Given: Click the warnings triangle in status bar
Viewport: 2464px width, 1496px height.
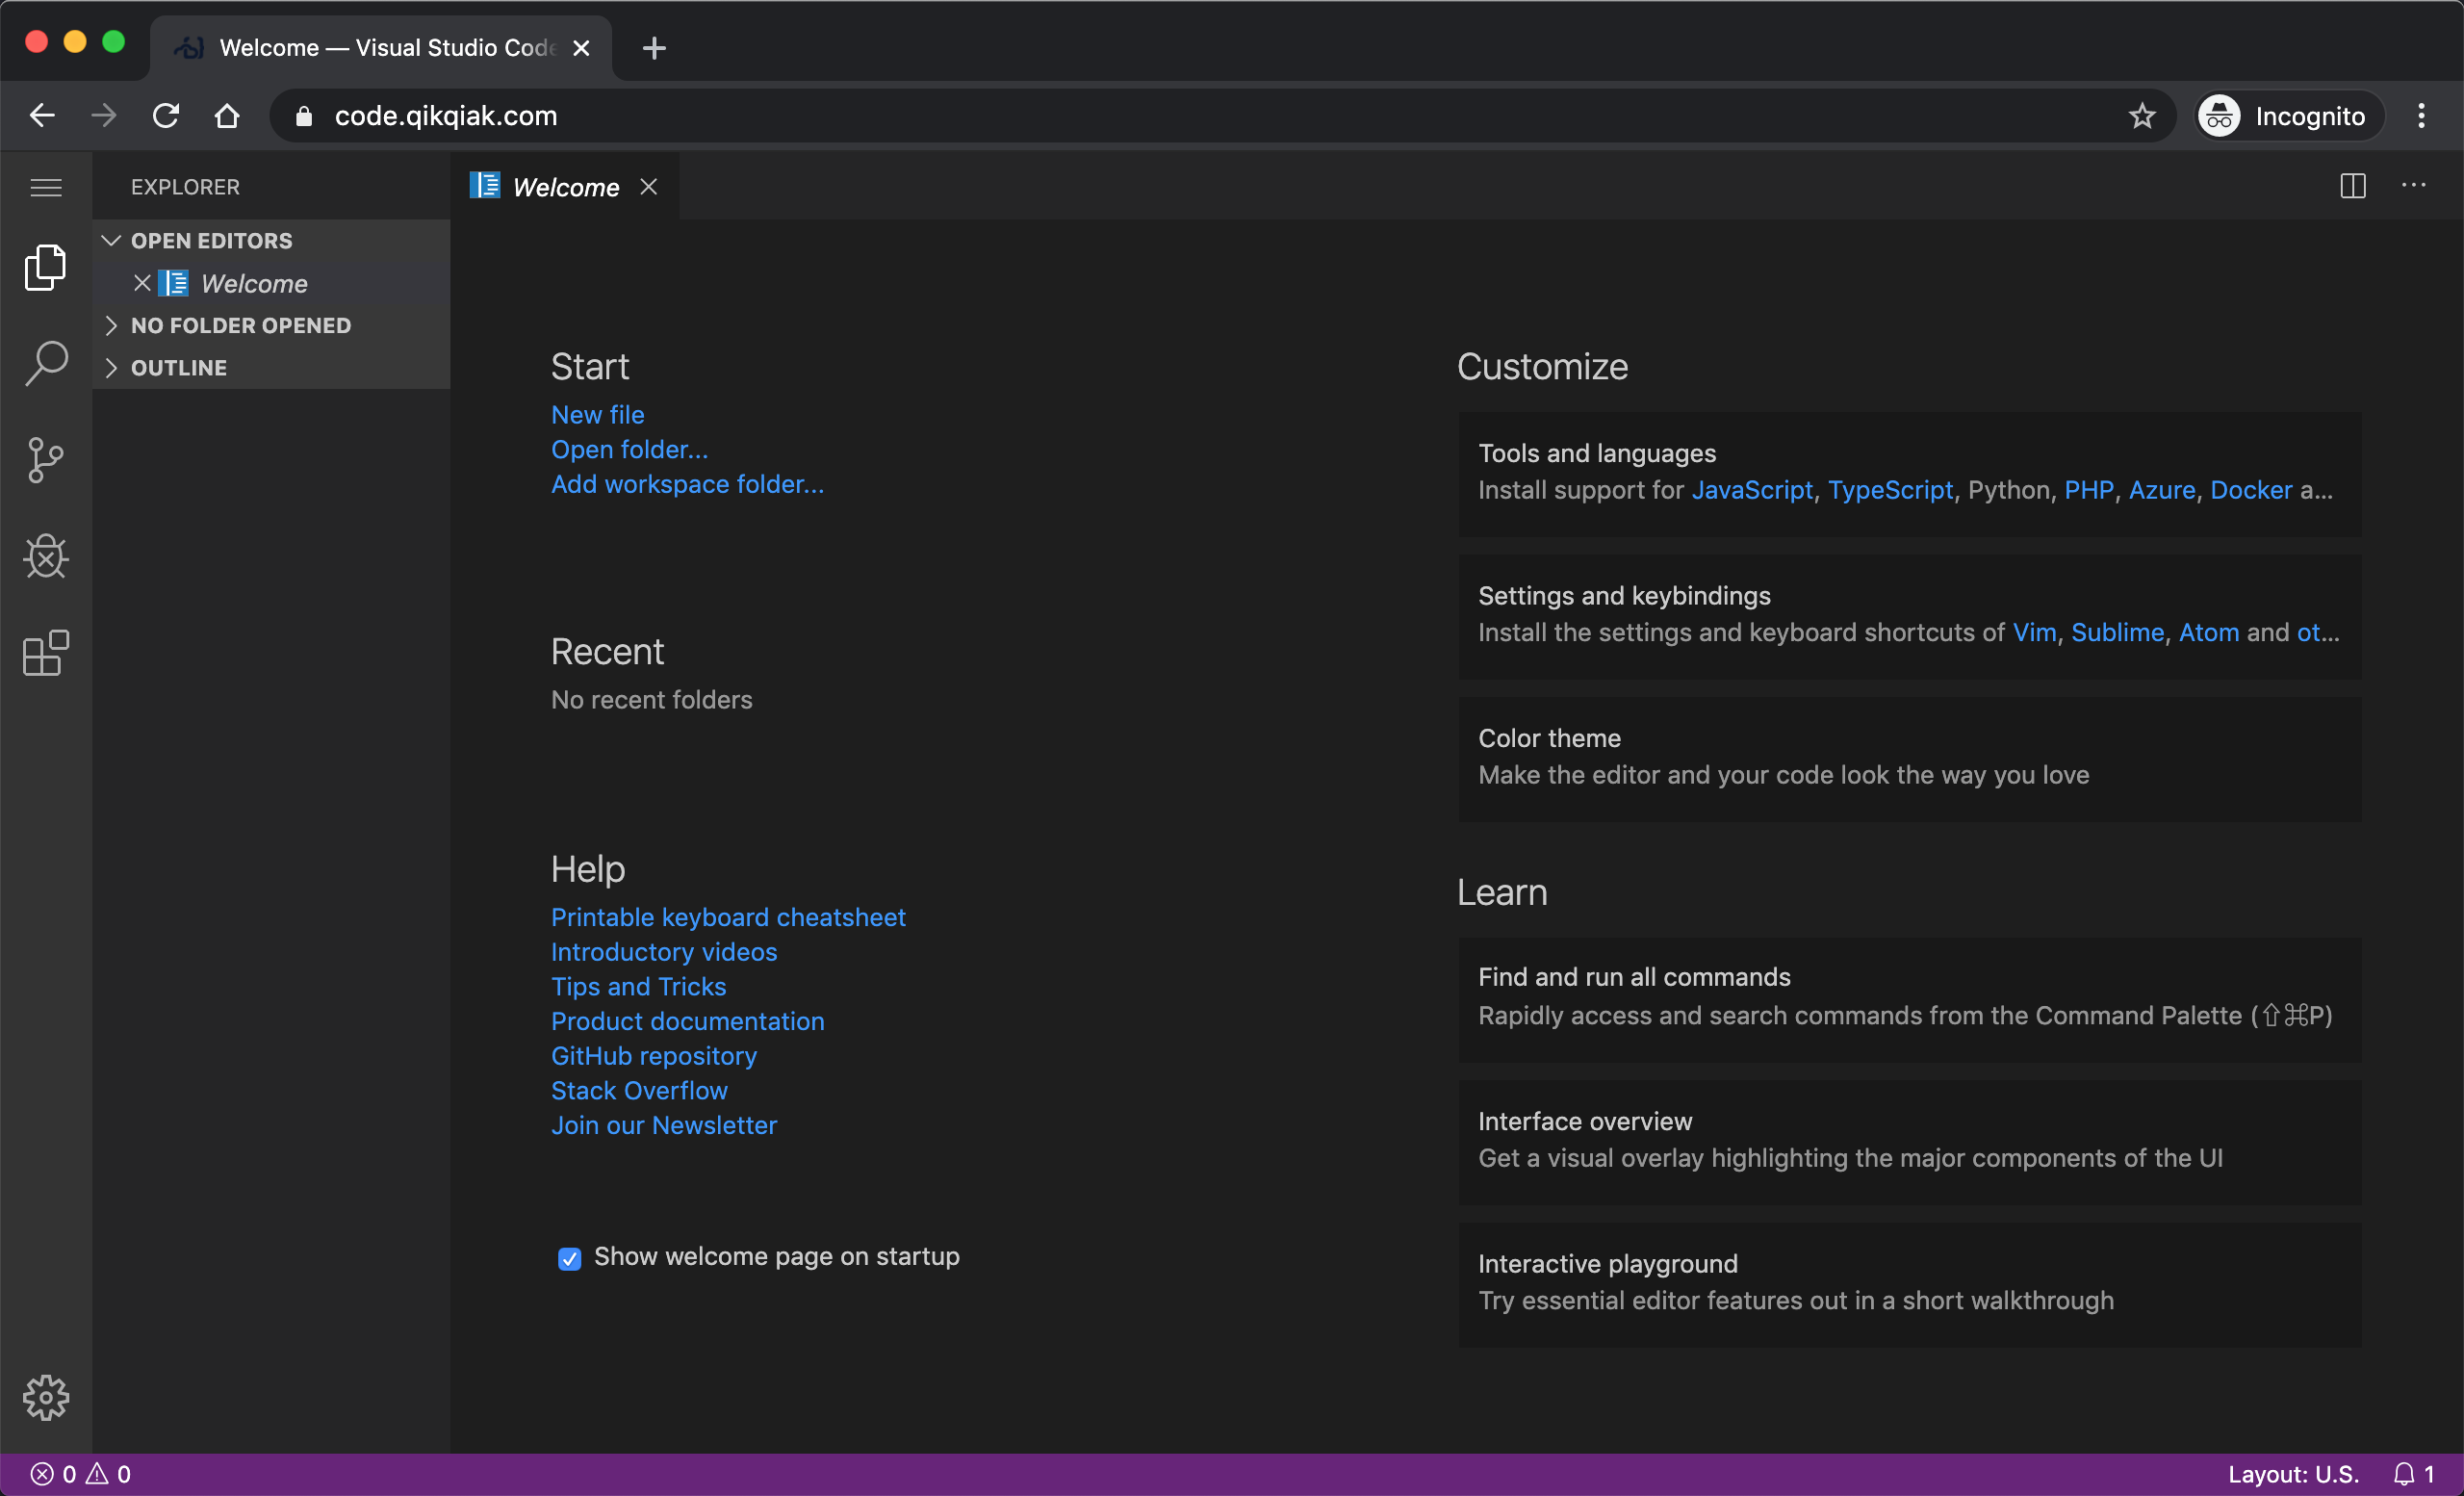Looking at the screenshot, I should point(109,1474).
